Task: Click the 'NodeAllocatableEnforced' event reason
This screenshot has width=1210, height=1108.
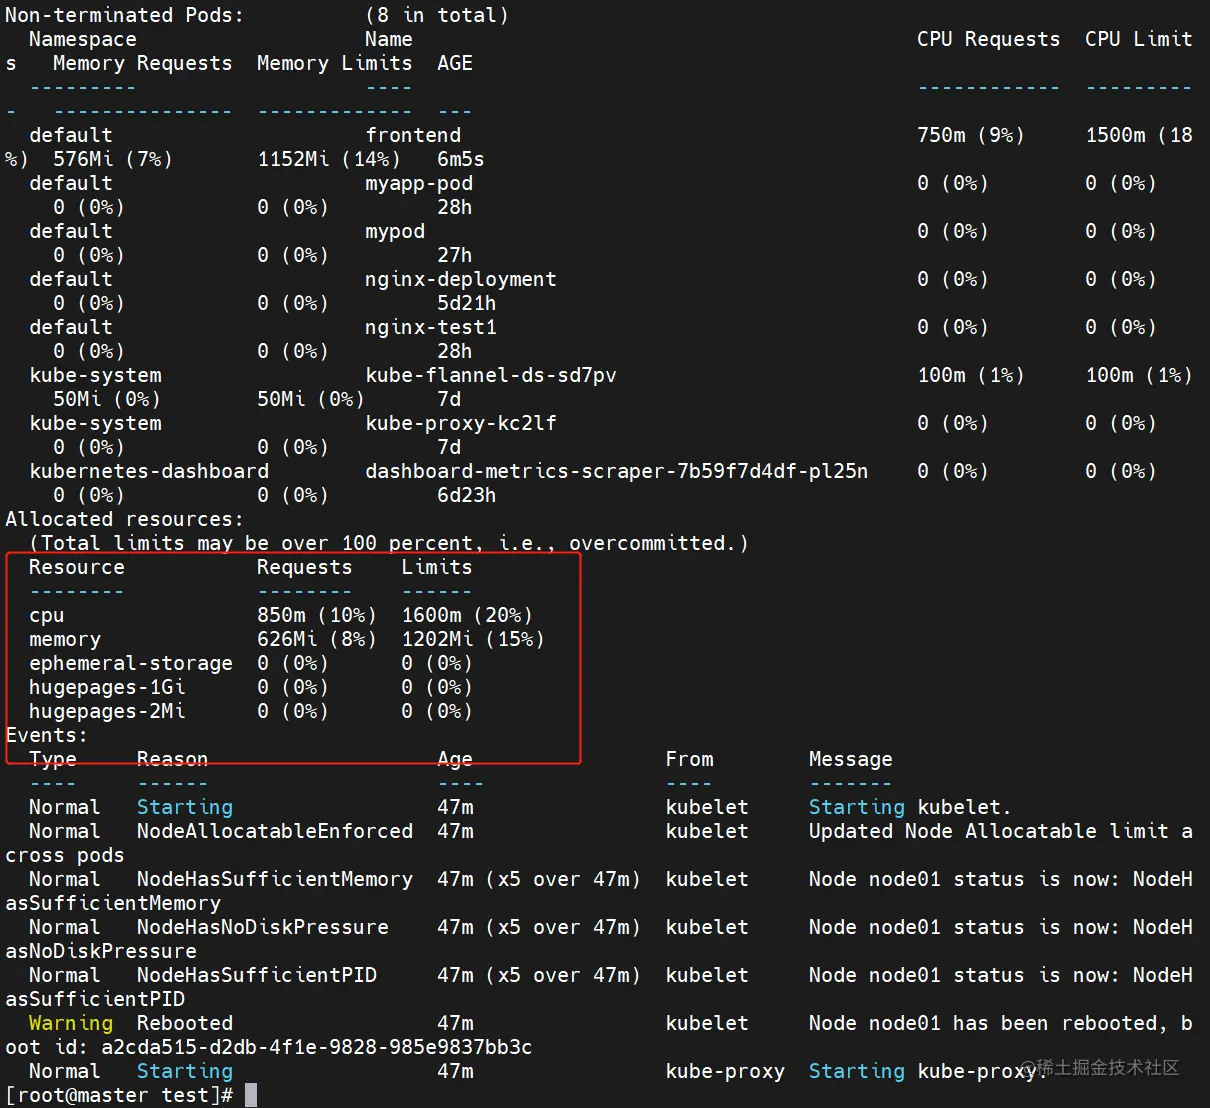Action: coord(275,831)
